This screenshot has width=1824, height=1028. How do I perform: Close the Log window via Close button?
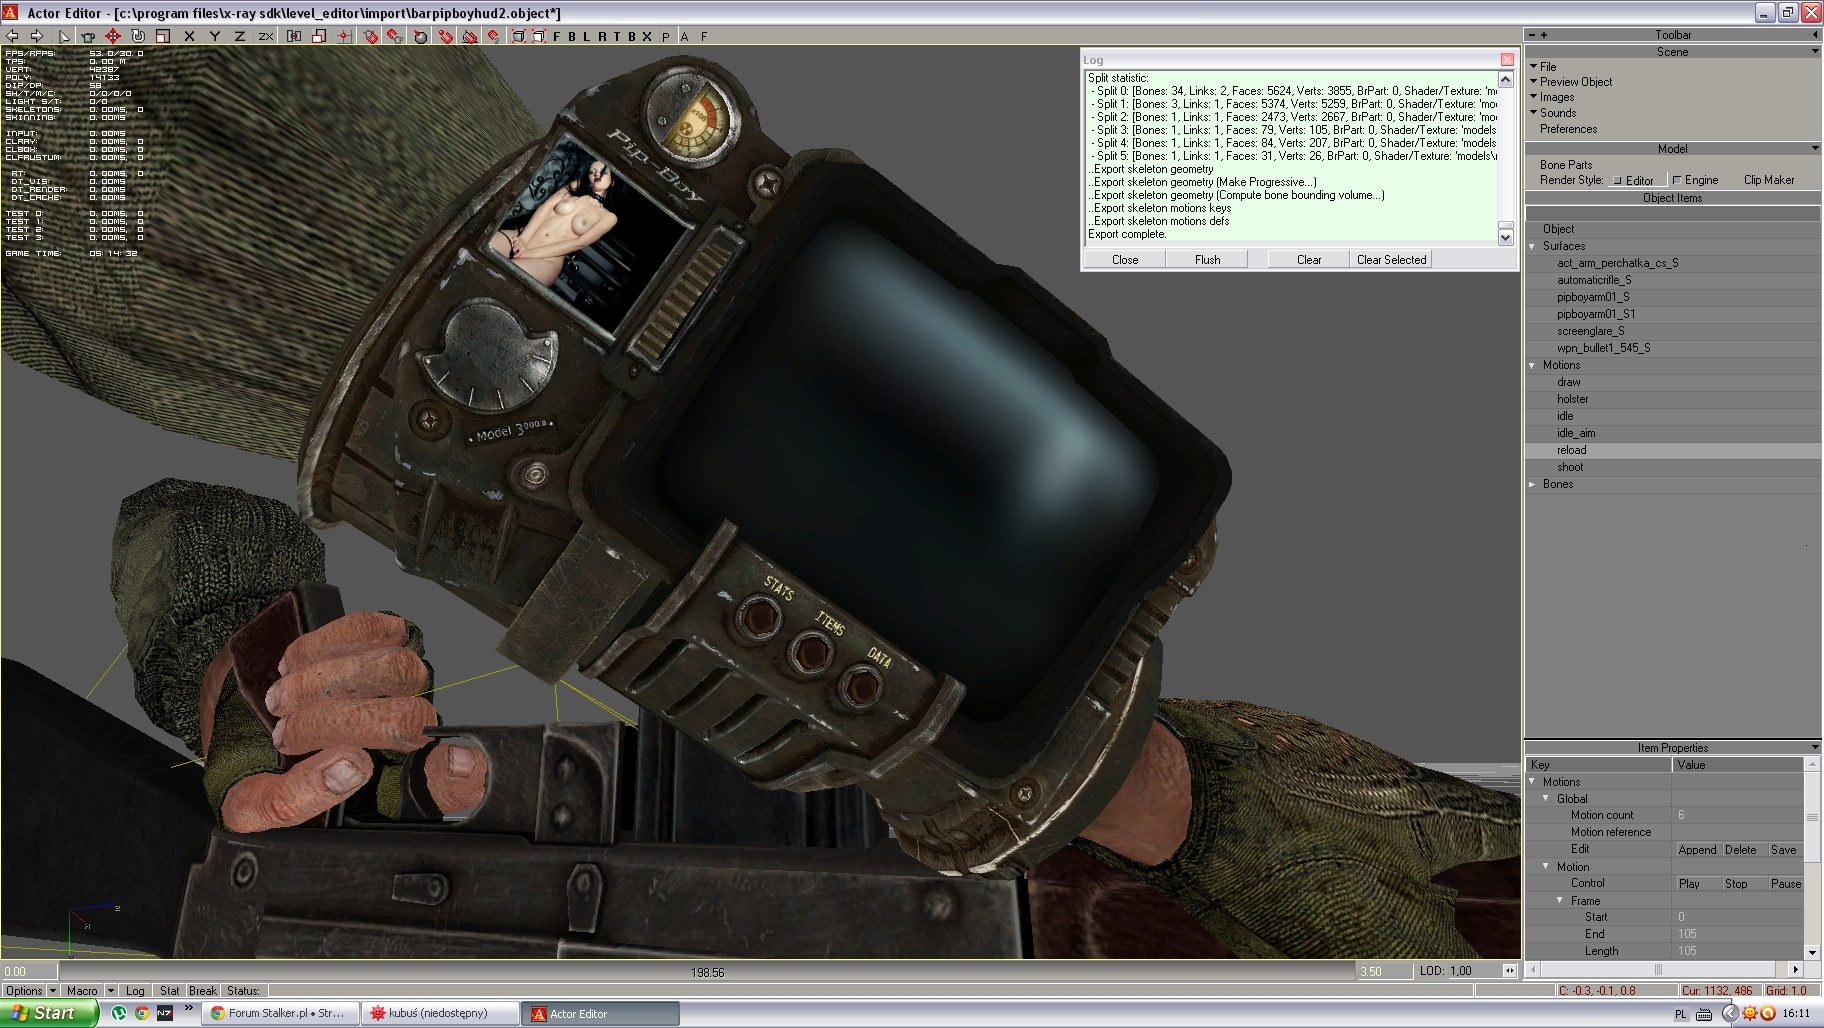1125,259
